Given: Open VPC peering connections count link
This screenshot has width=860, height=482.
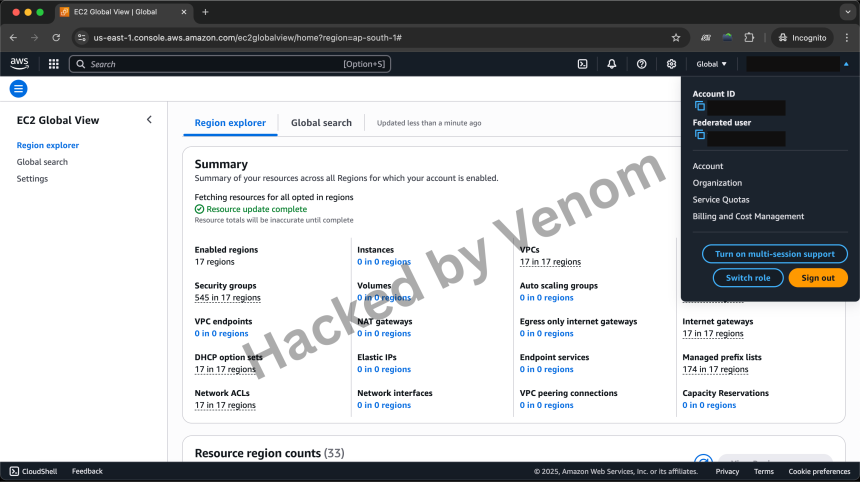Looking at the screenshot, I should click(x=546, y=405).
